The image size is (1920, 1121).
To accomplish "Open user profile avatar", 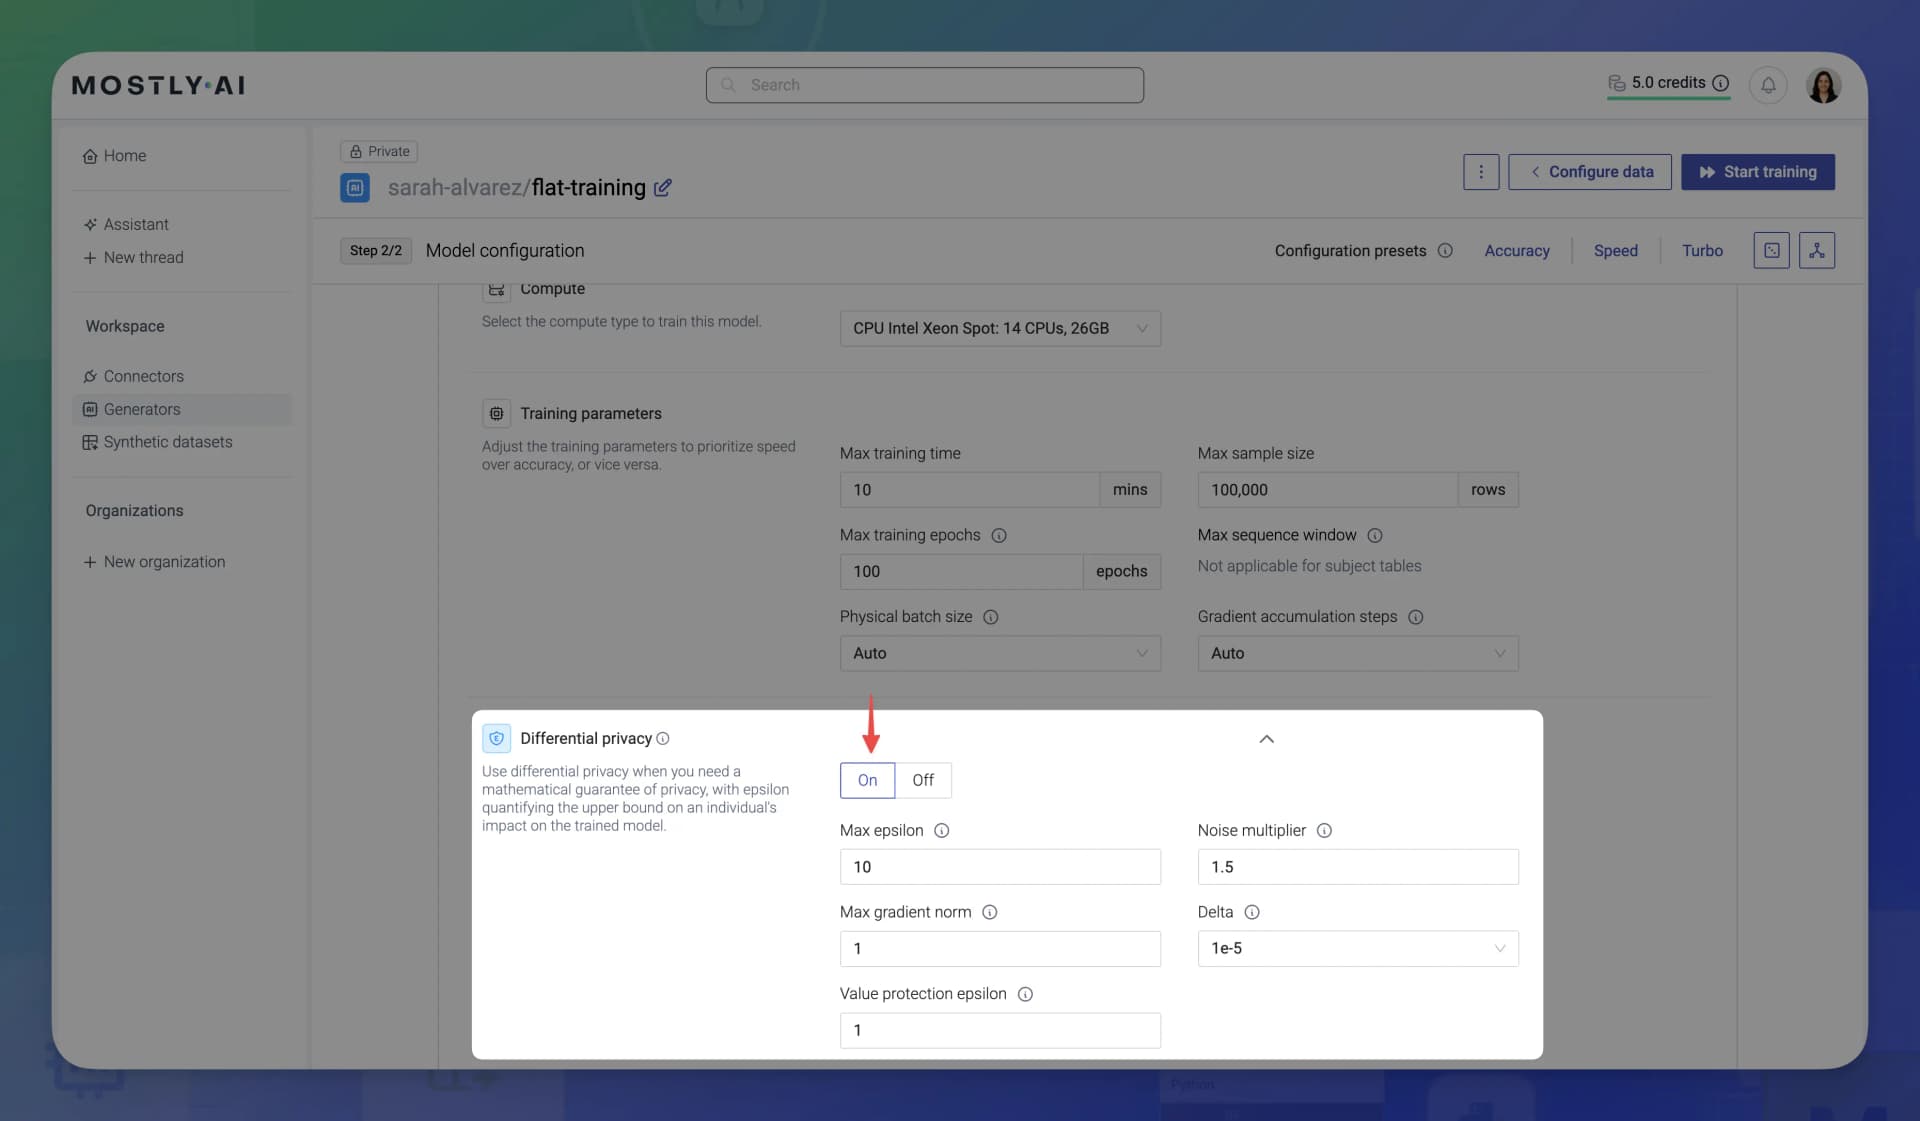I will 1823,85.
